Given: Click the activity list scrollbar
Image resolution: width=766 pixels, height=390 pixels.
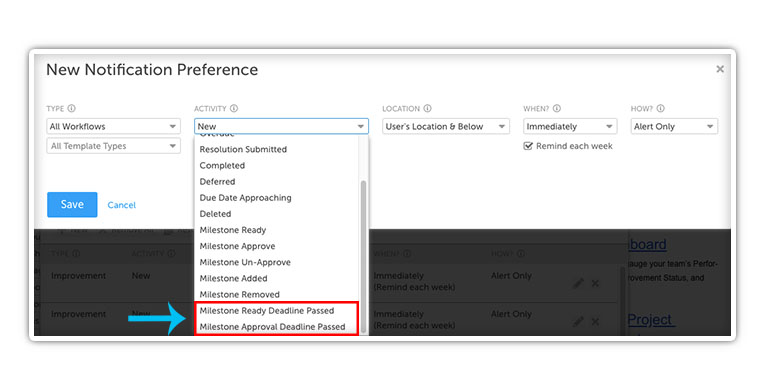Looking at the screenshot, I should [363, 257].
